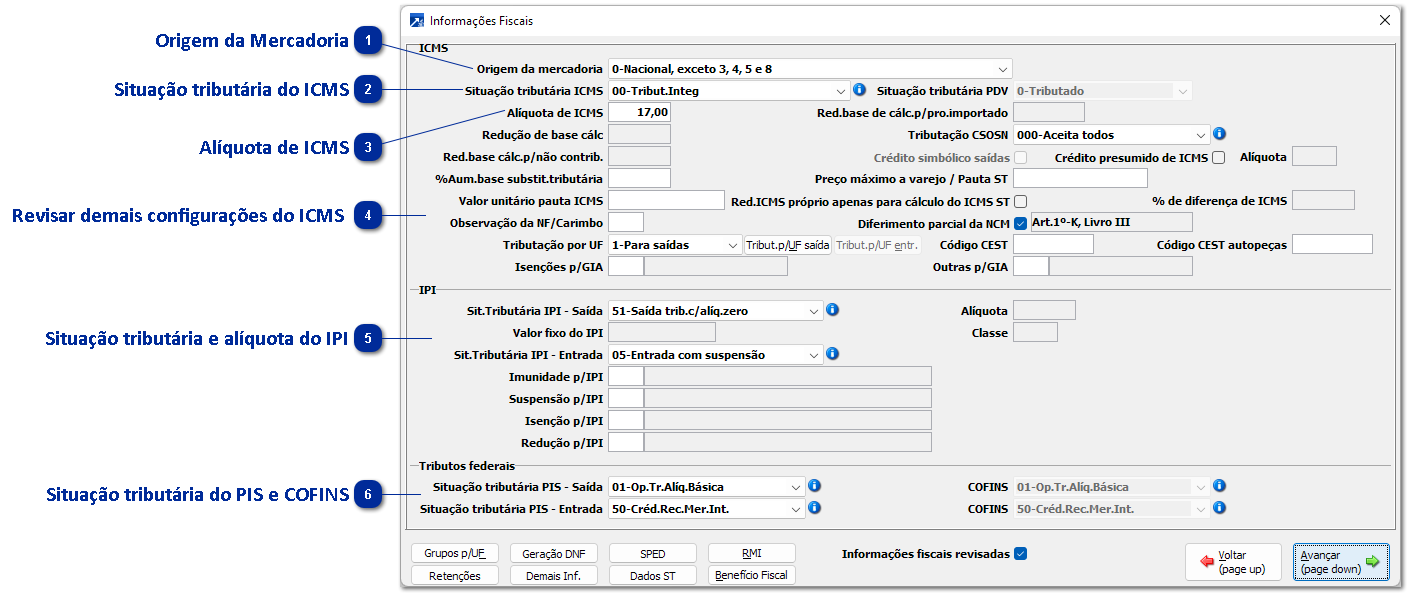
Task: Open Benefício Fiscal settings
Action: (x=752, y=575)
